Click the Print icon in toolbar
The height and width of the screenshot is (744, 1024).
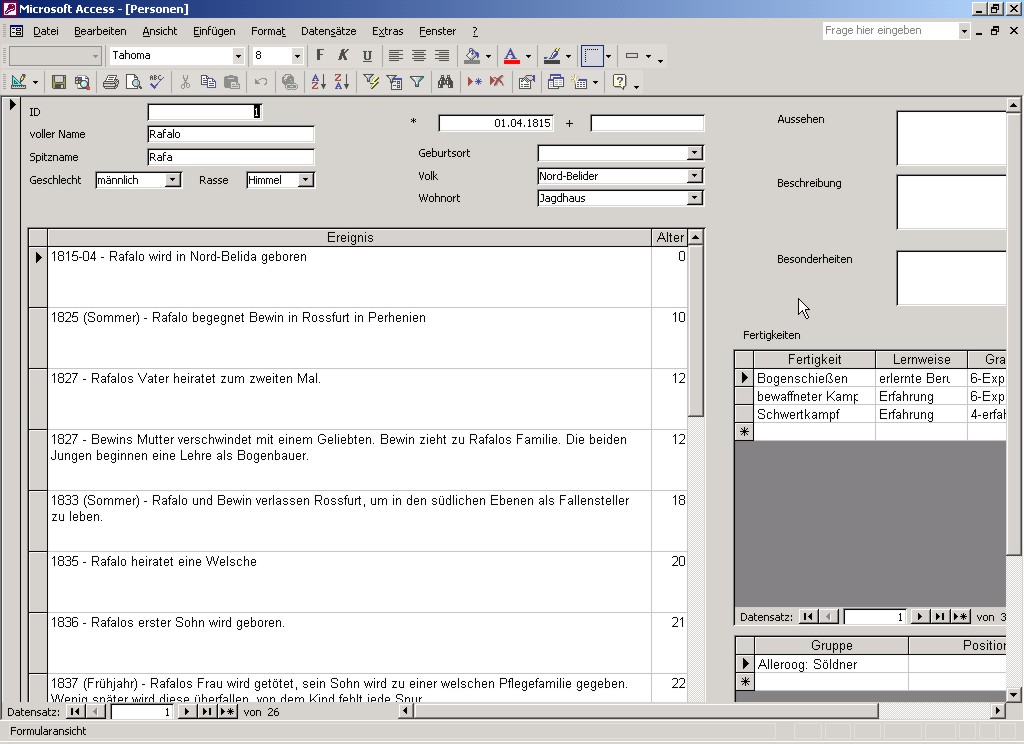pyautogui.click(x=110, y=82)
